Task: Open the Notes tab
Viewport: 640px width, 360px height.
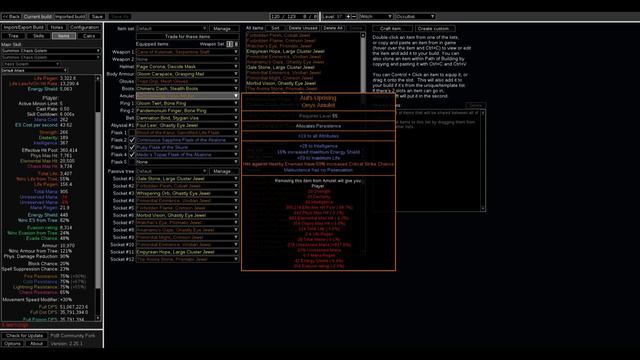Action: pos(57,27)
